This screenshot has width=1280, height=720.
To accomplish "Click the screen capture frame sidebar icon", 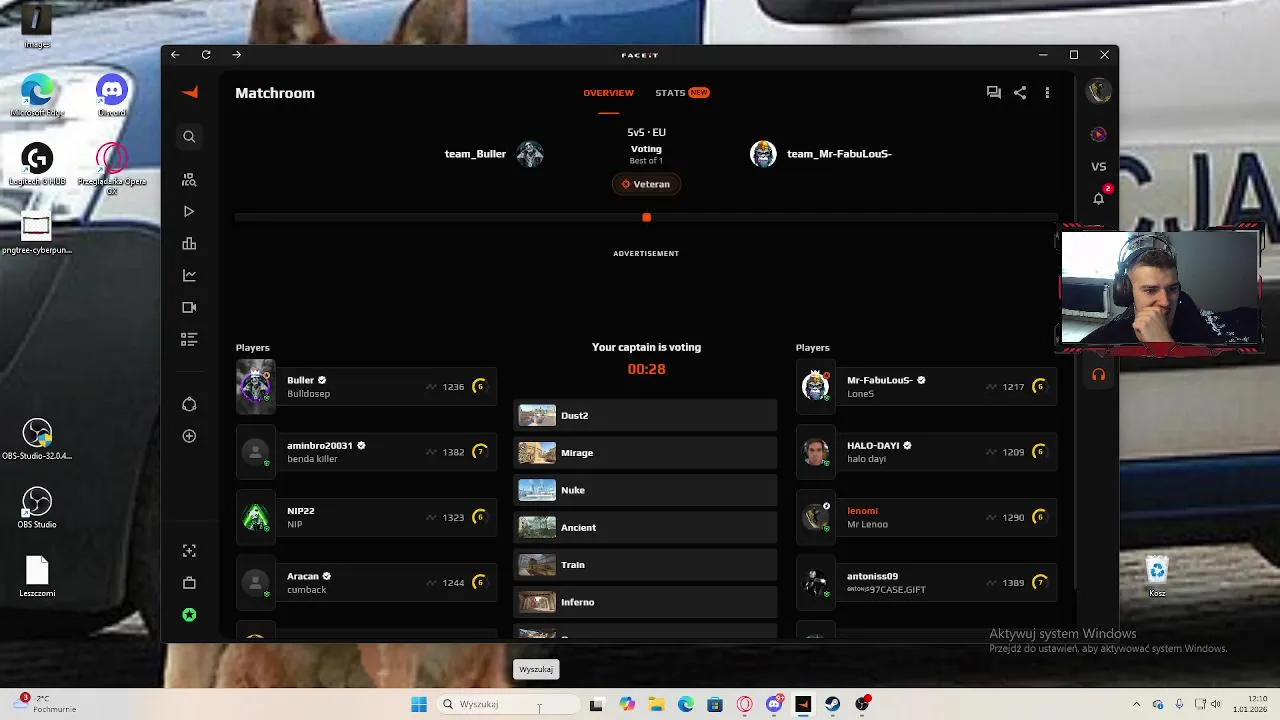I will coord(189,551).
